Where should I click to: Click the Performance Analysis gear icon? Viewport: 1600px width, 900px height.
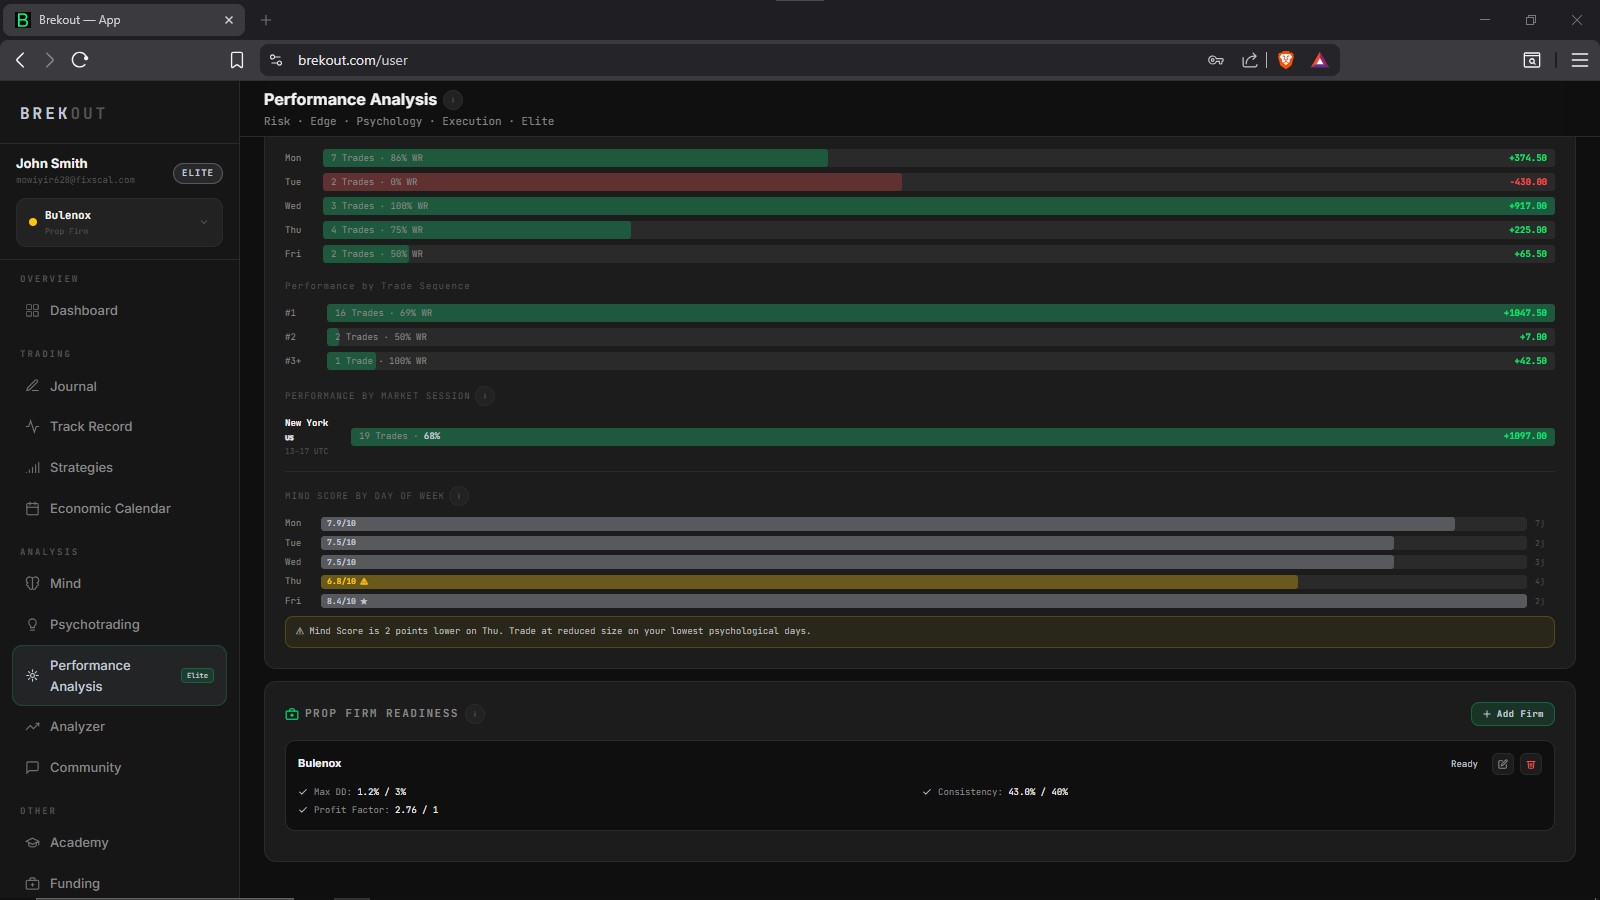[x=32, y=676]
